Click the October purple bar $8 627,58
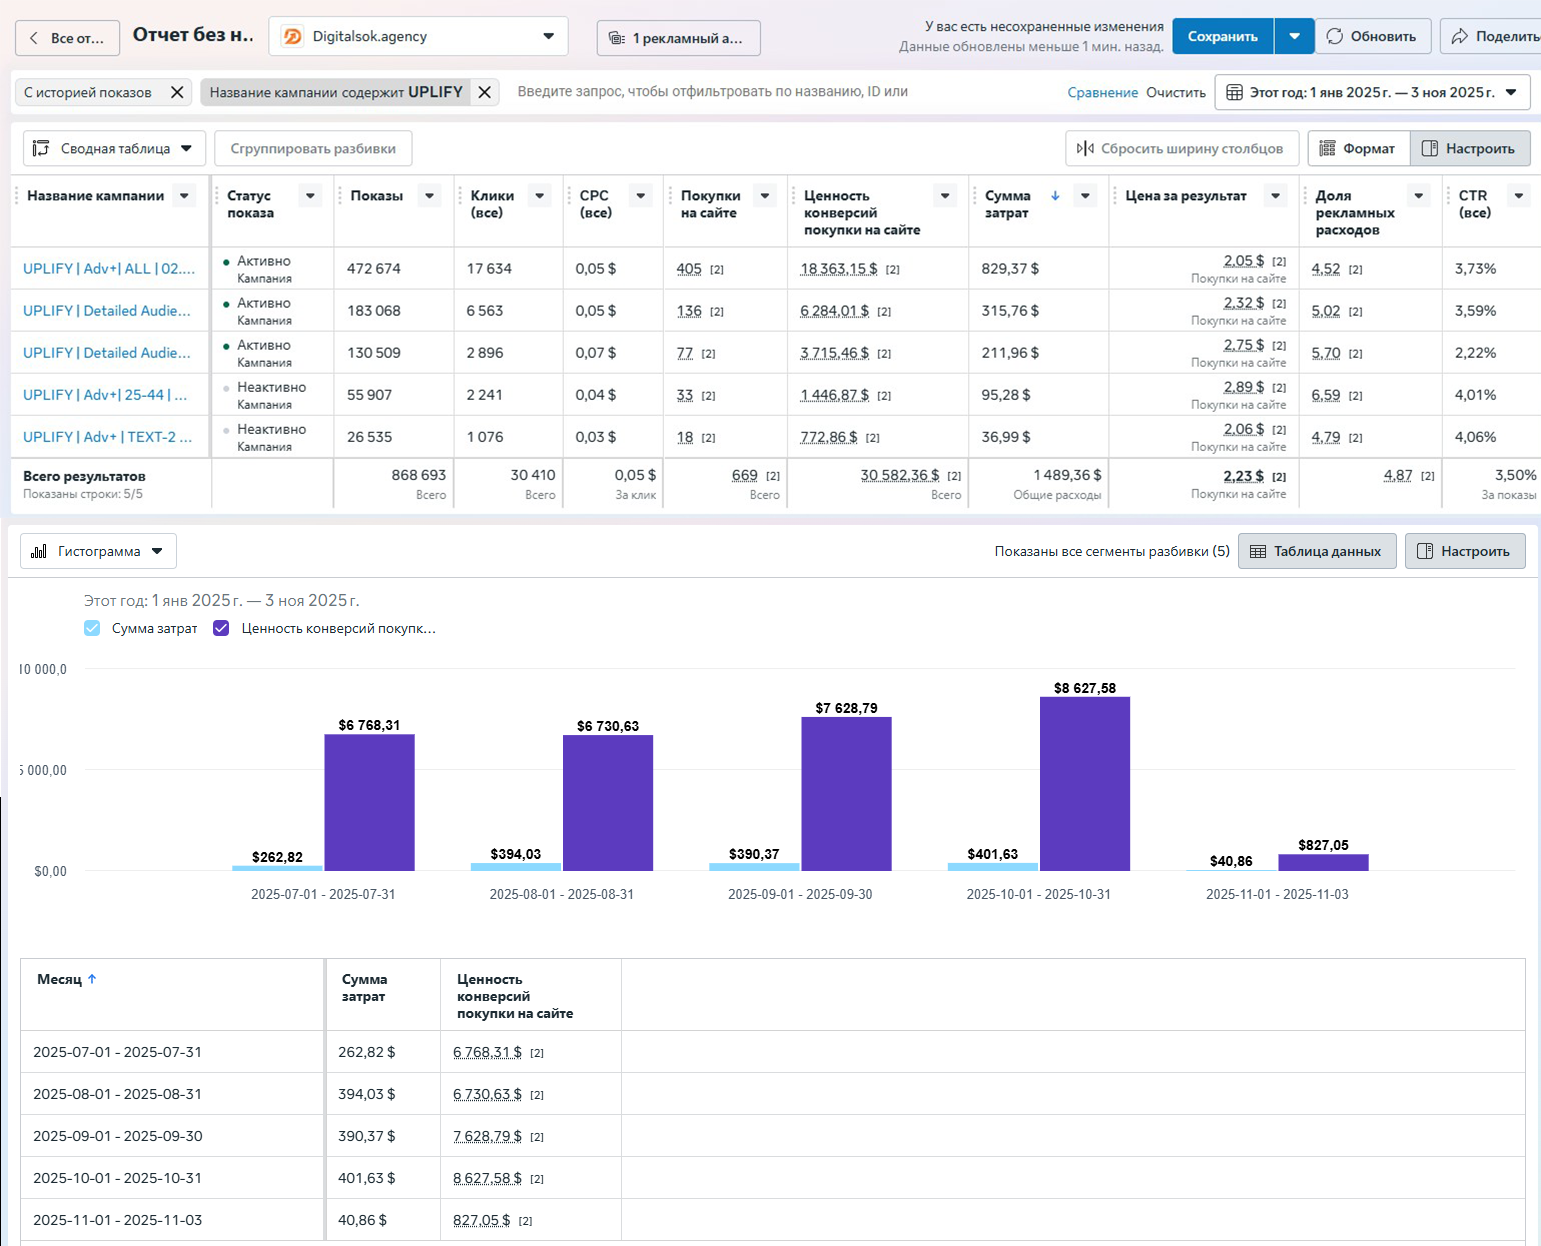 tap(1085, 784)
